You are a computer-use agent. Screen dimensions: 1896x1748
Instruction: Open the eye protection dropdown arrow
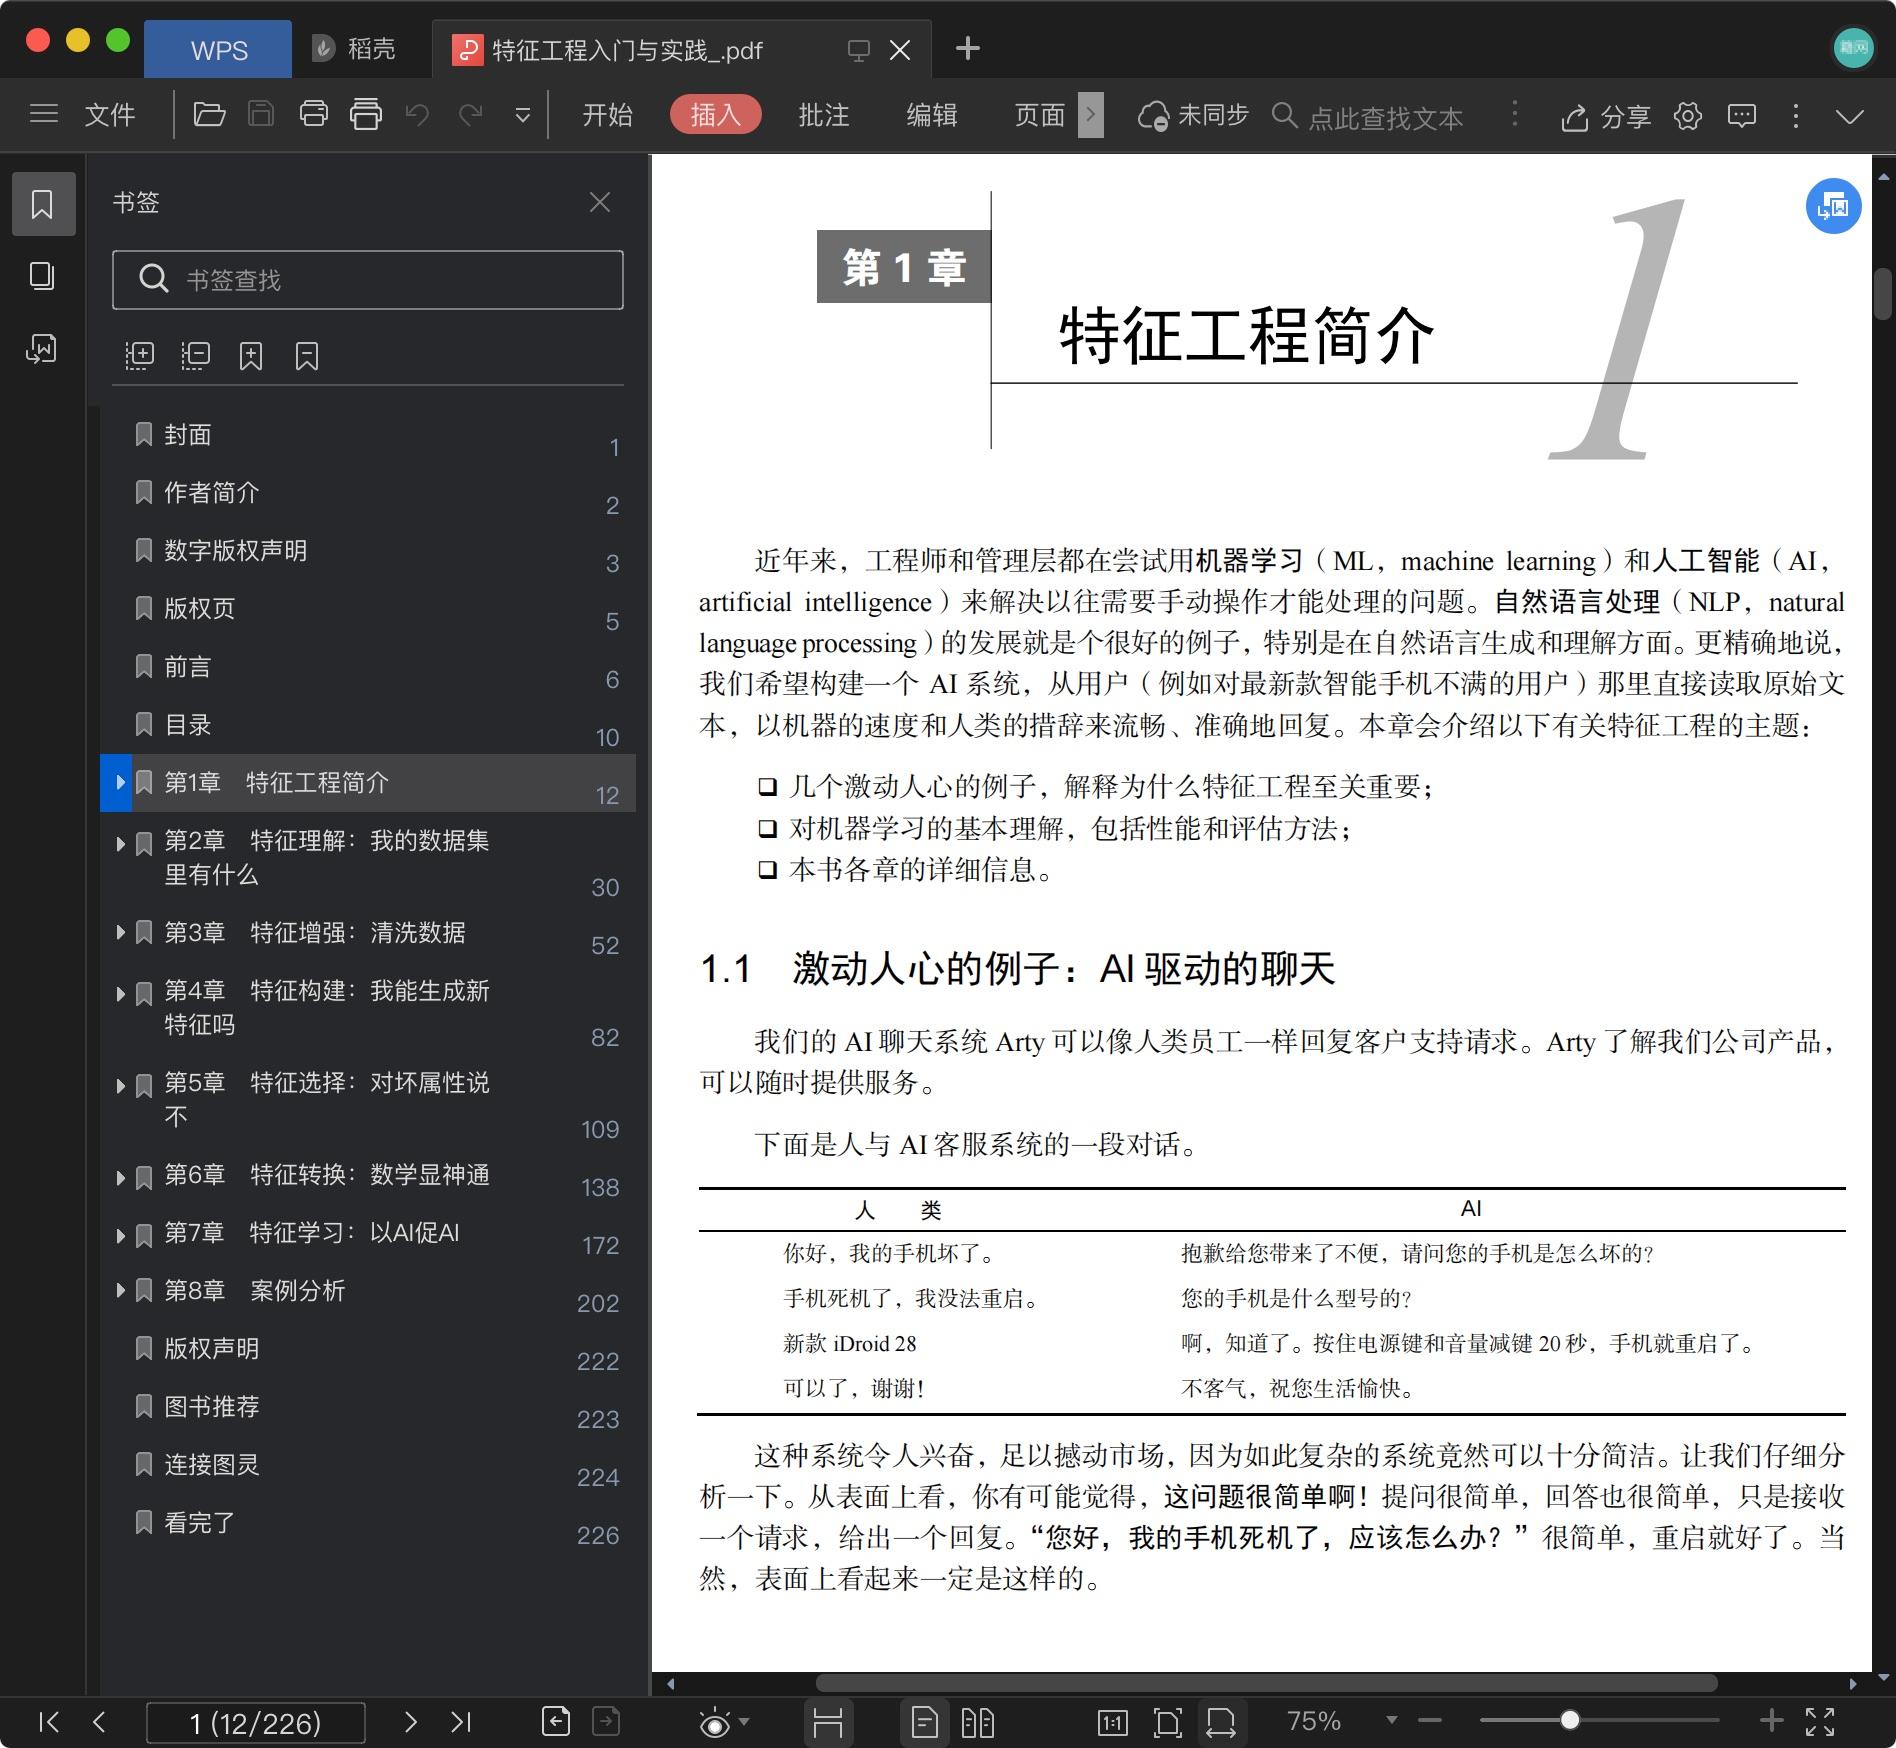coord(744,1721)
